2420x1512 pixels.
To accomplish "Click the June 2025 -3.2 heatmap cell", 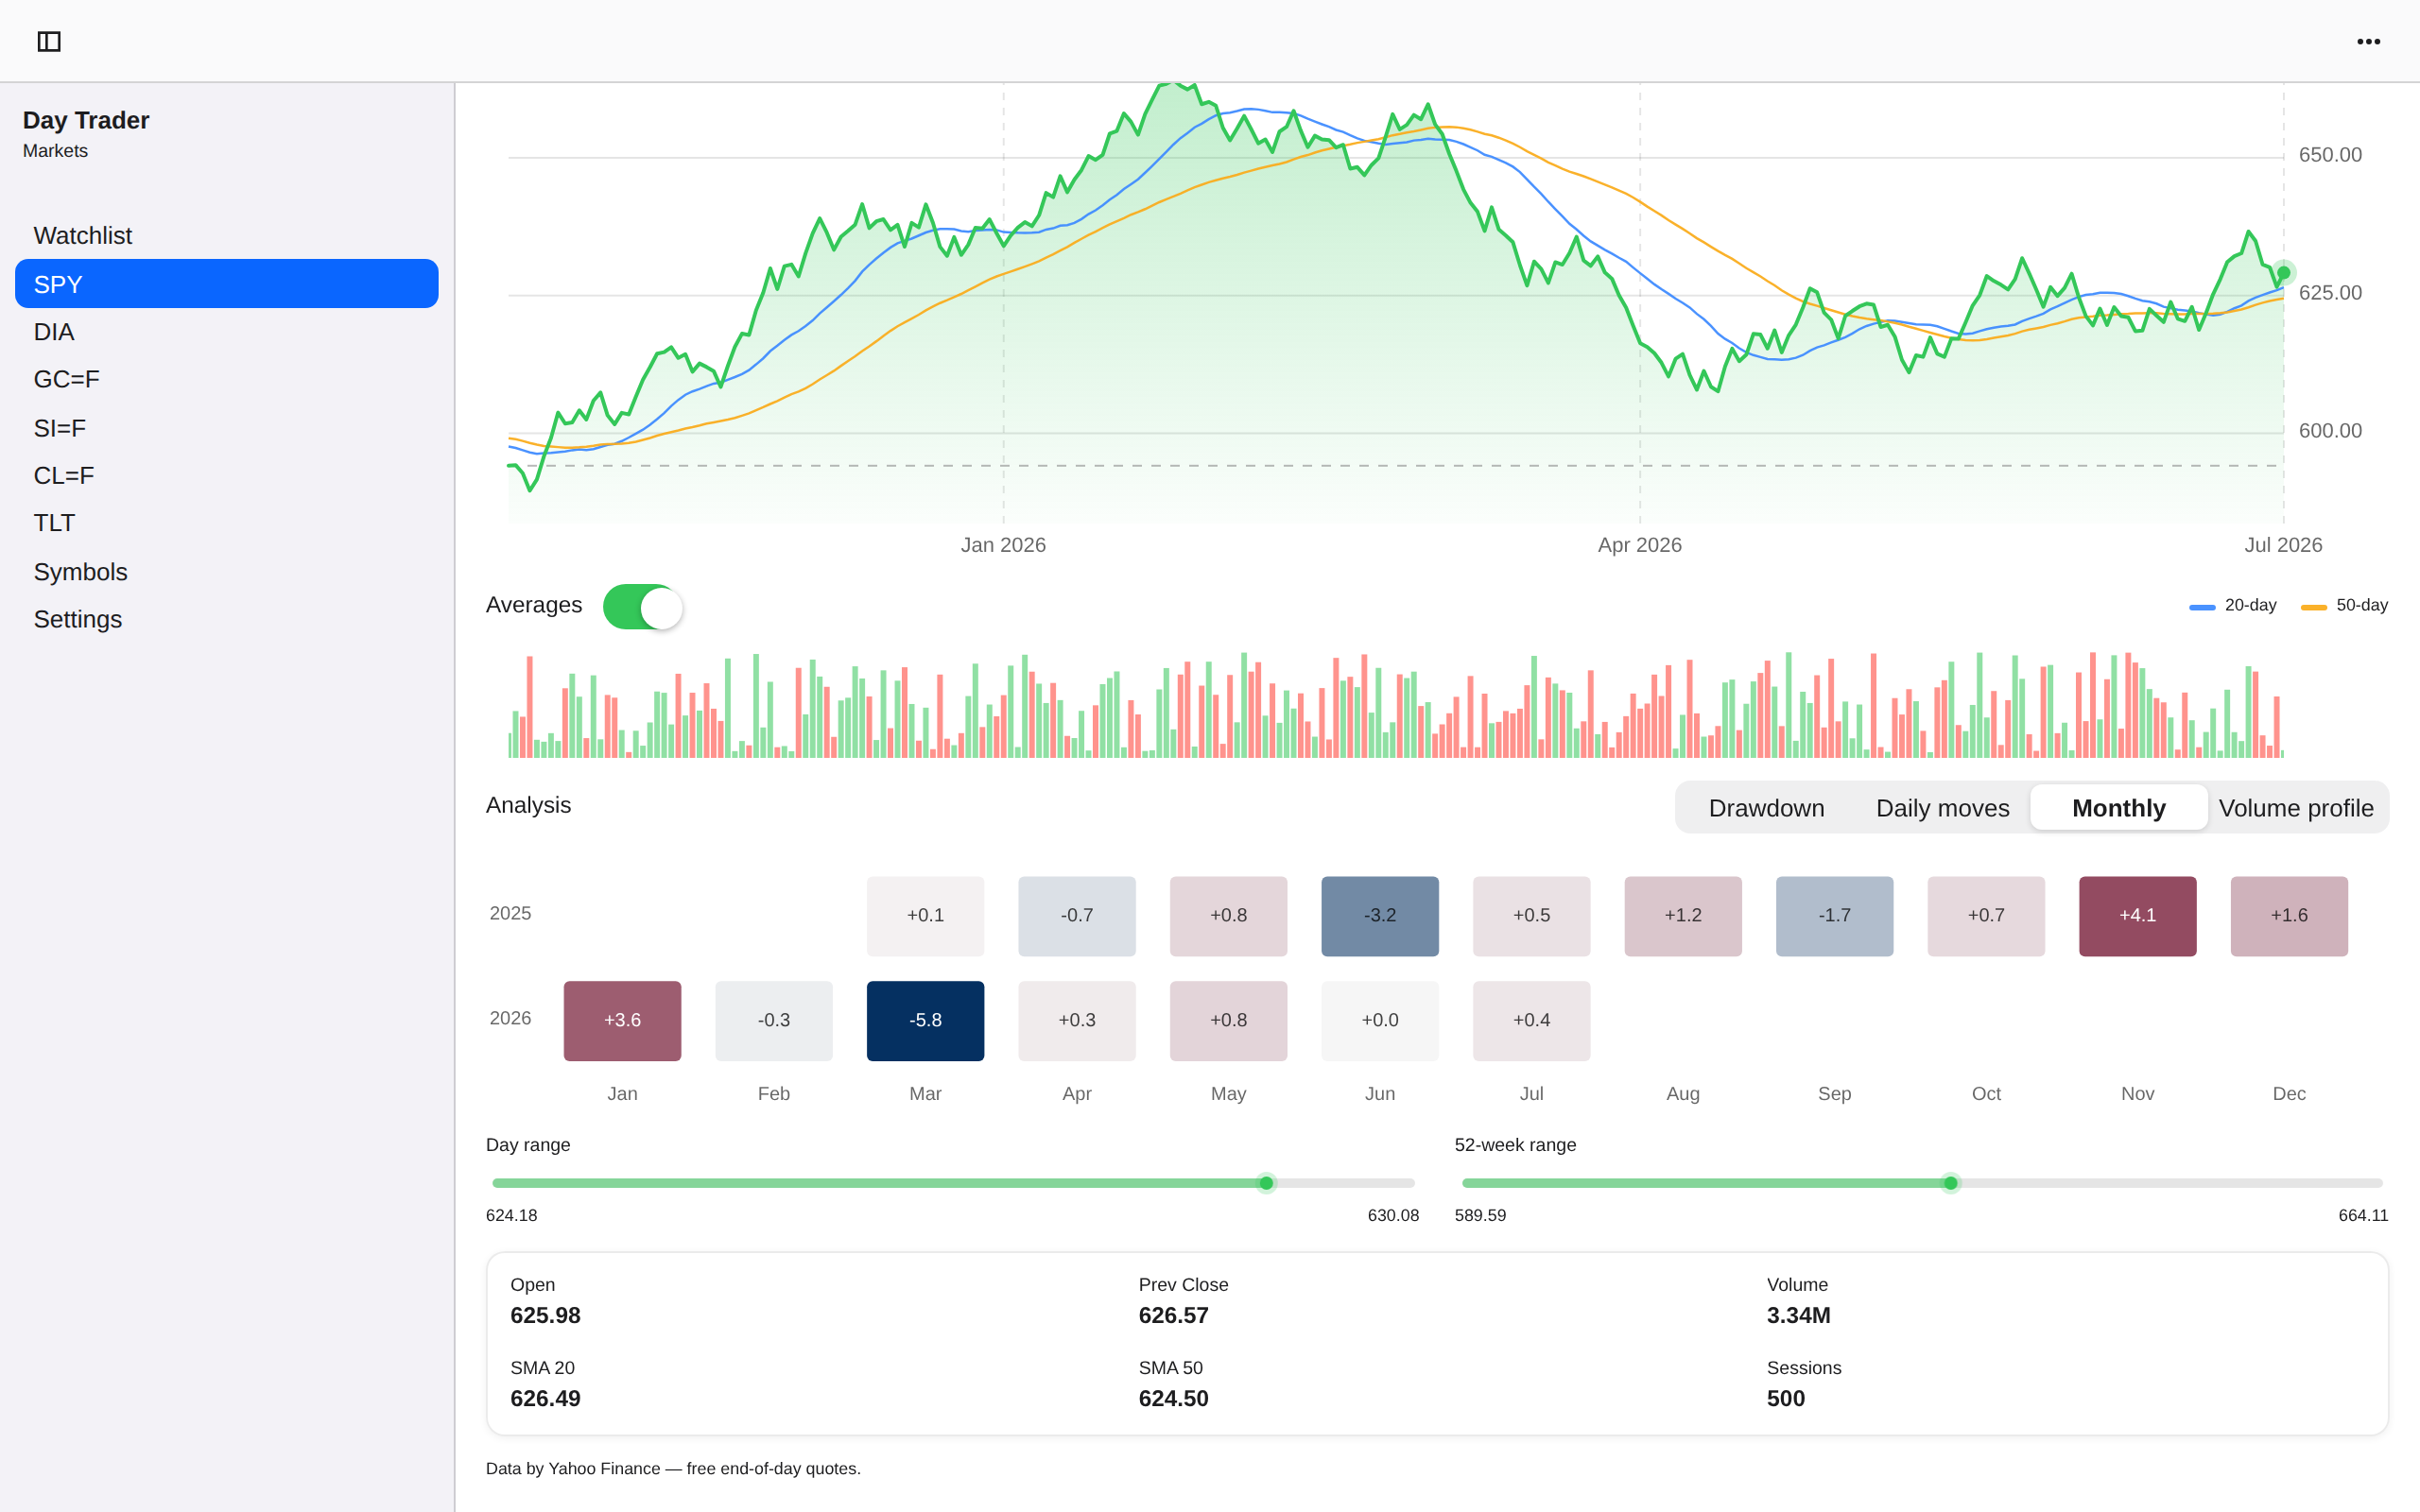I will coord(1380,916).
